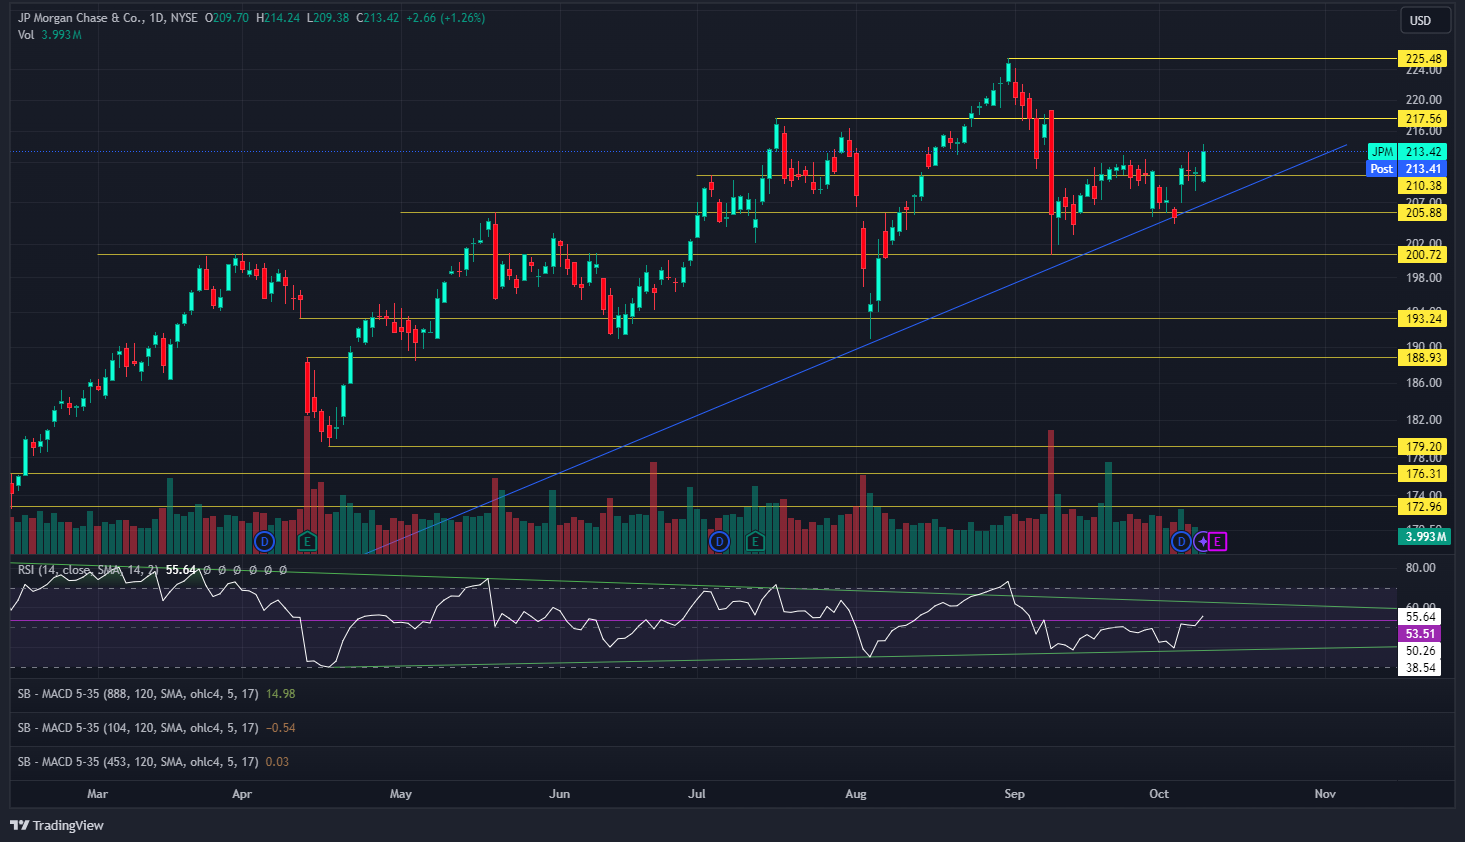Click the 179.20 price line label
Viewport: 1465px width, 842px height.
tap(1423, 447)
